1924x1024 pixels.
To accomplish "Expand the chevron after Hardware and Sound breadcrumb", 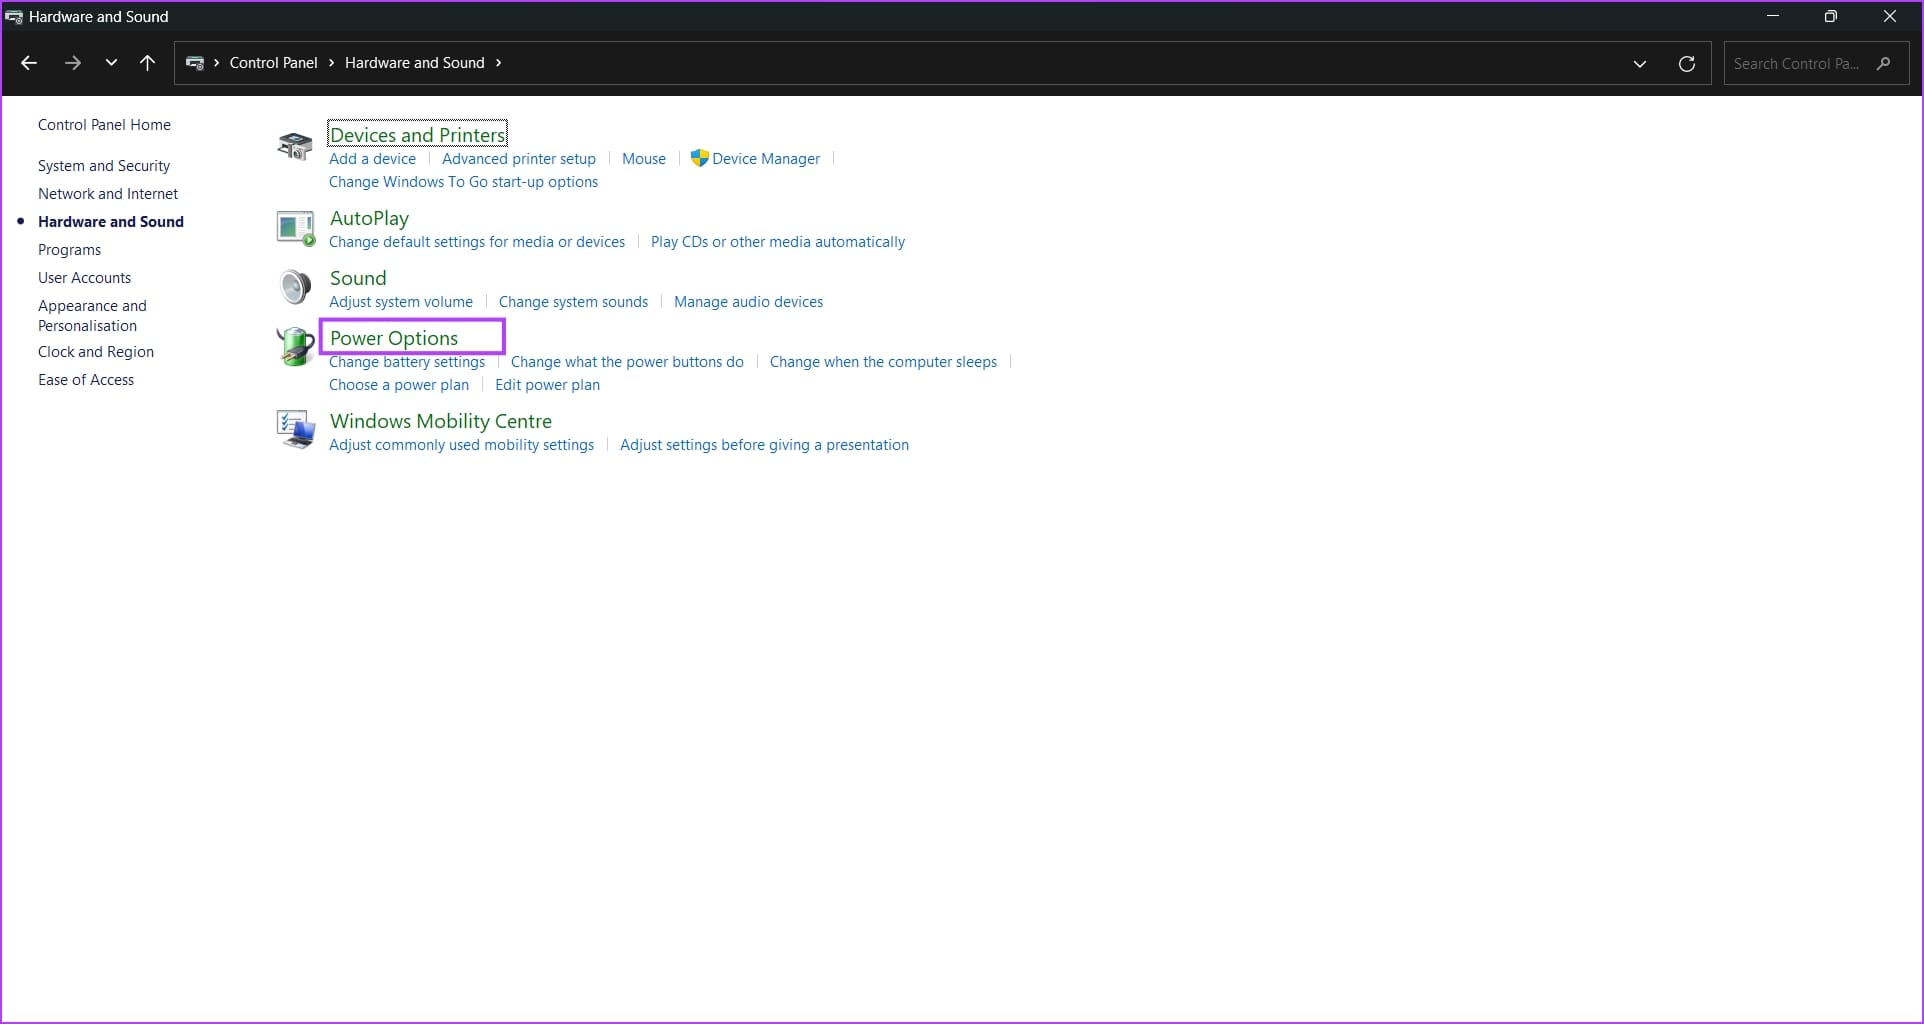I will [x=498, y=63].
